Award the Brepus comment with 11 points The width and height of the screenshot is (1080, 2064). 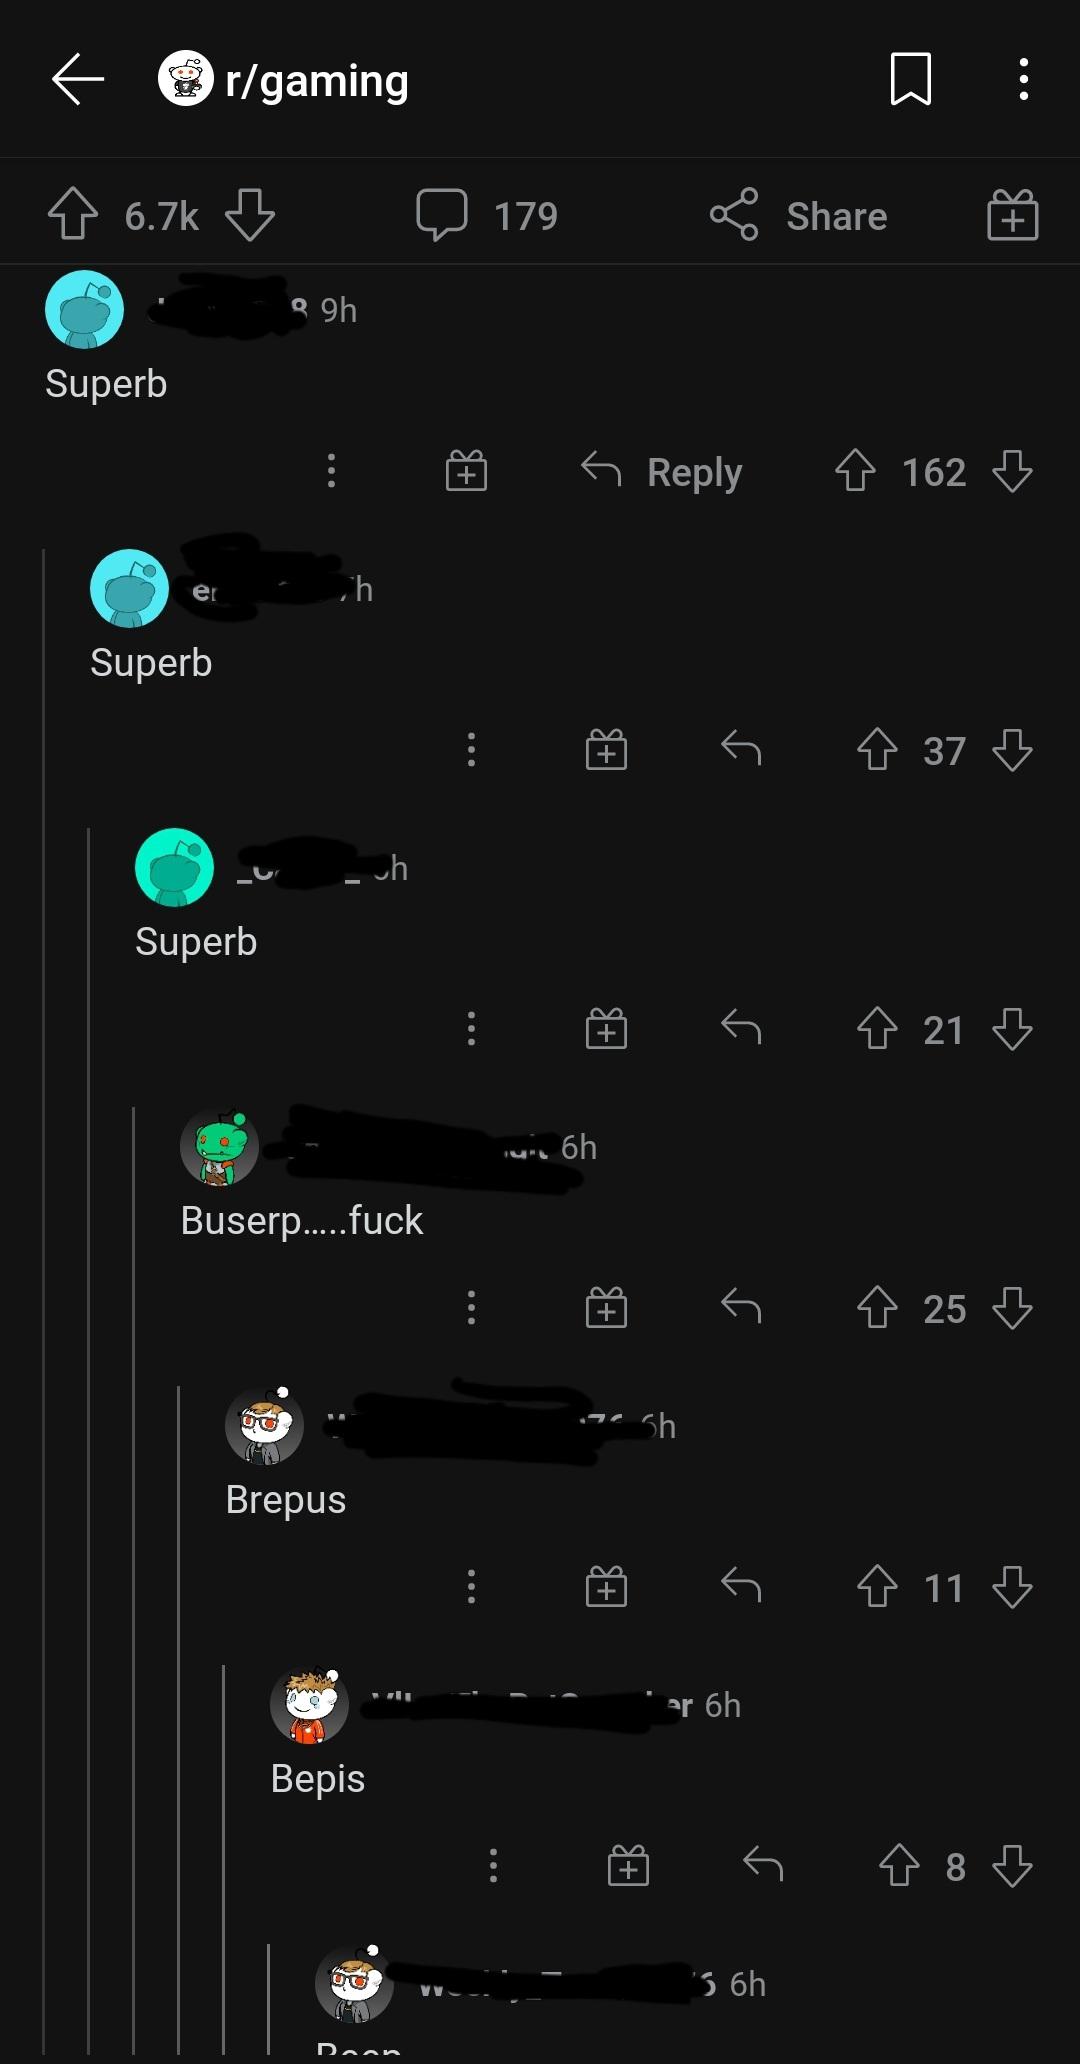pyautogui.click(x=606, y=1587)
